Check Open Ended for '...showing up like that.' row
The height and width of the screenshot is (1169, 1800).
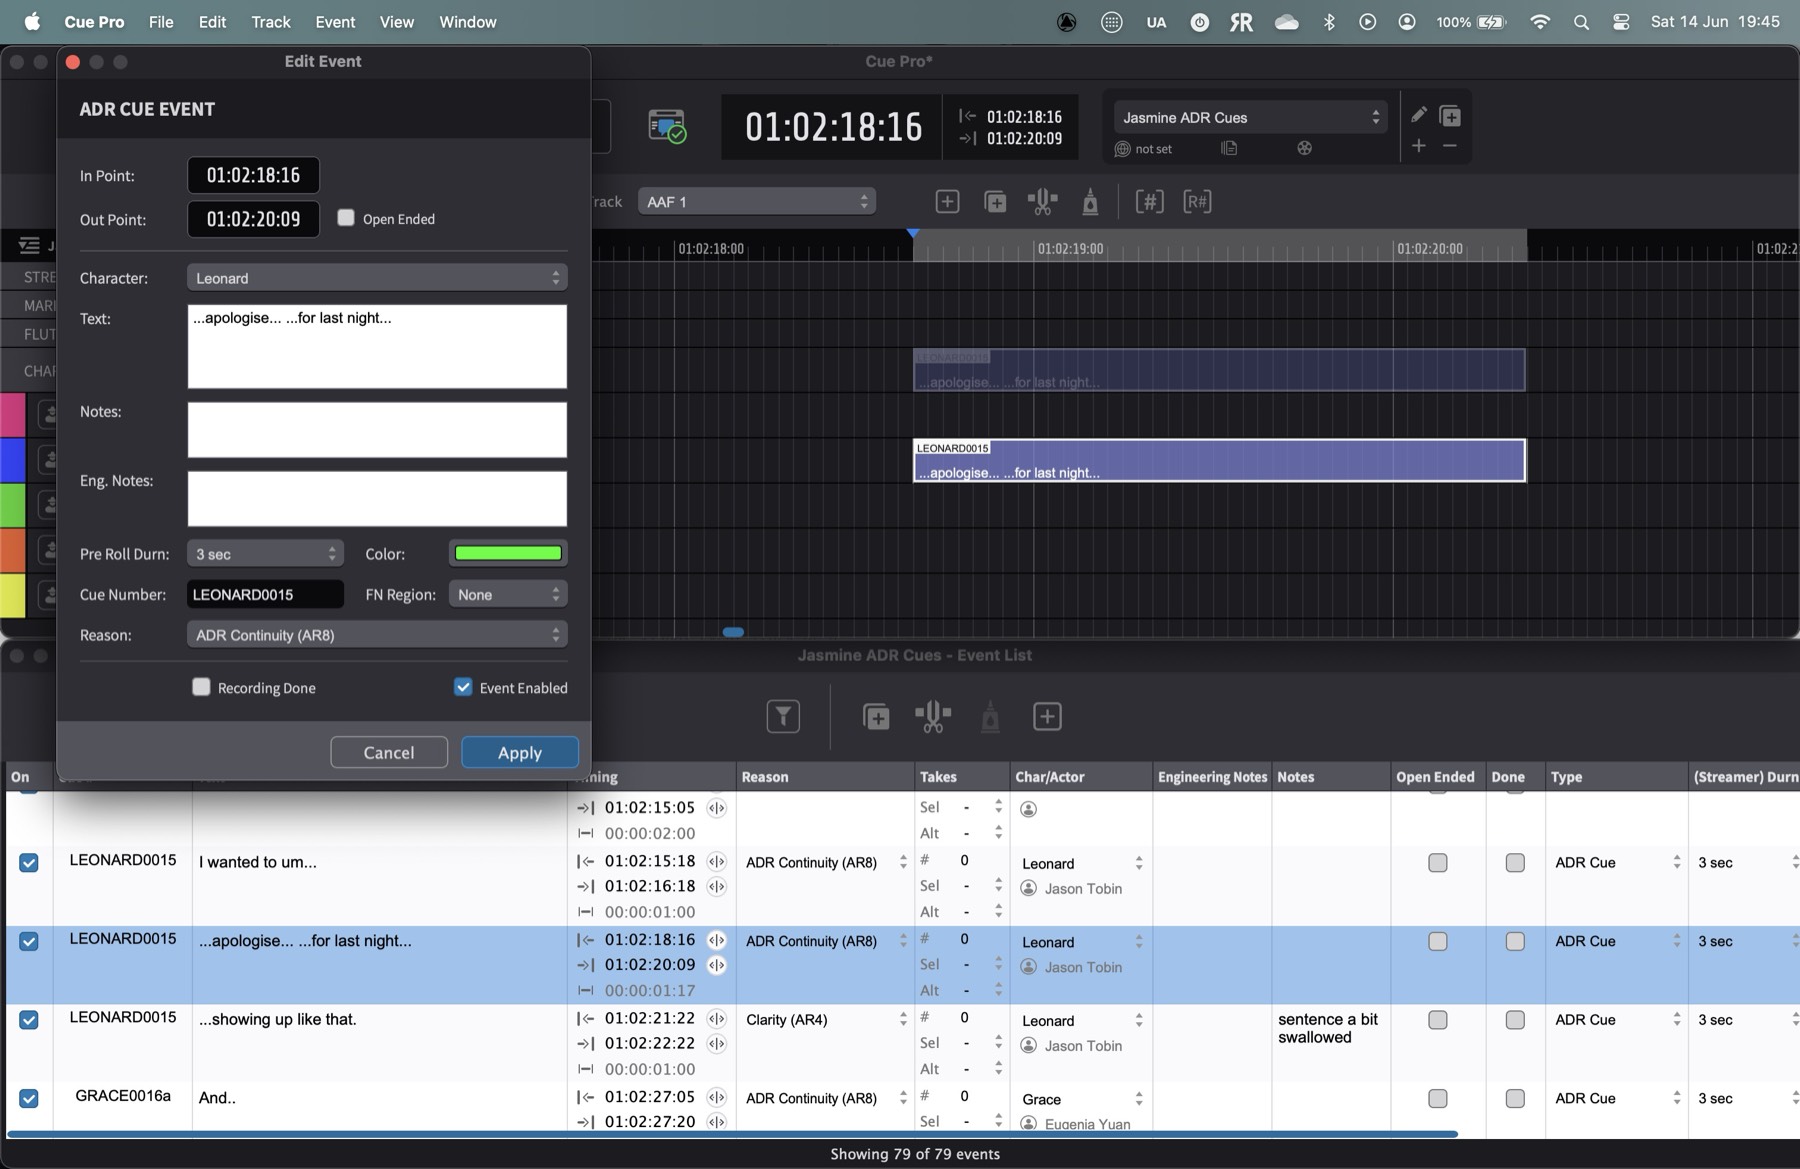click(x=1437, y=1020)
